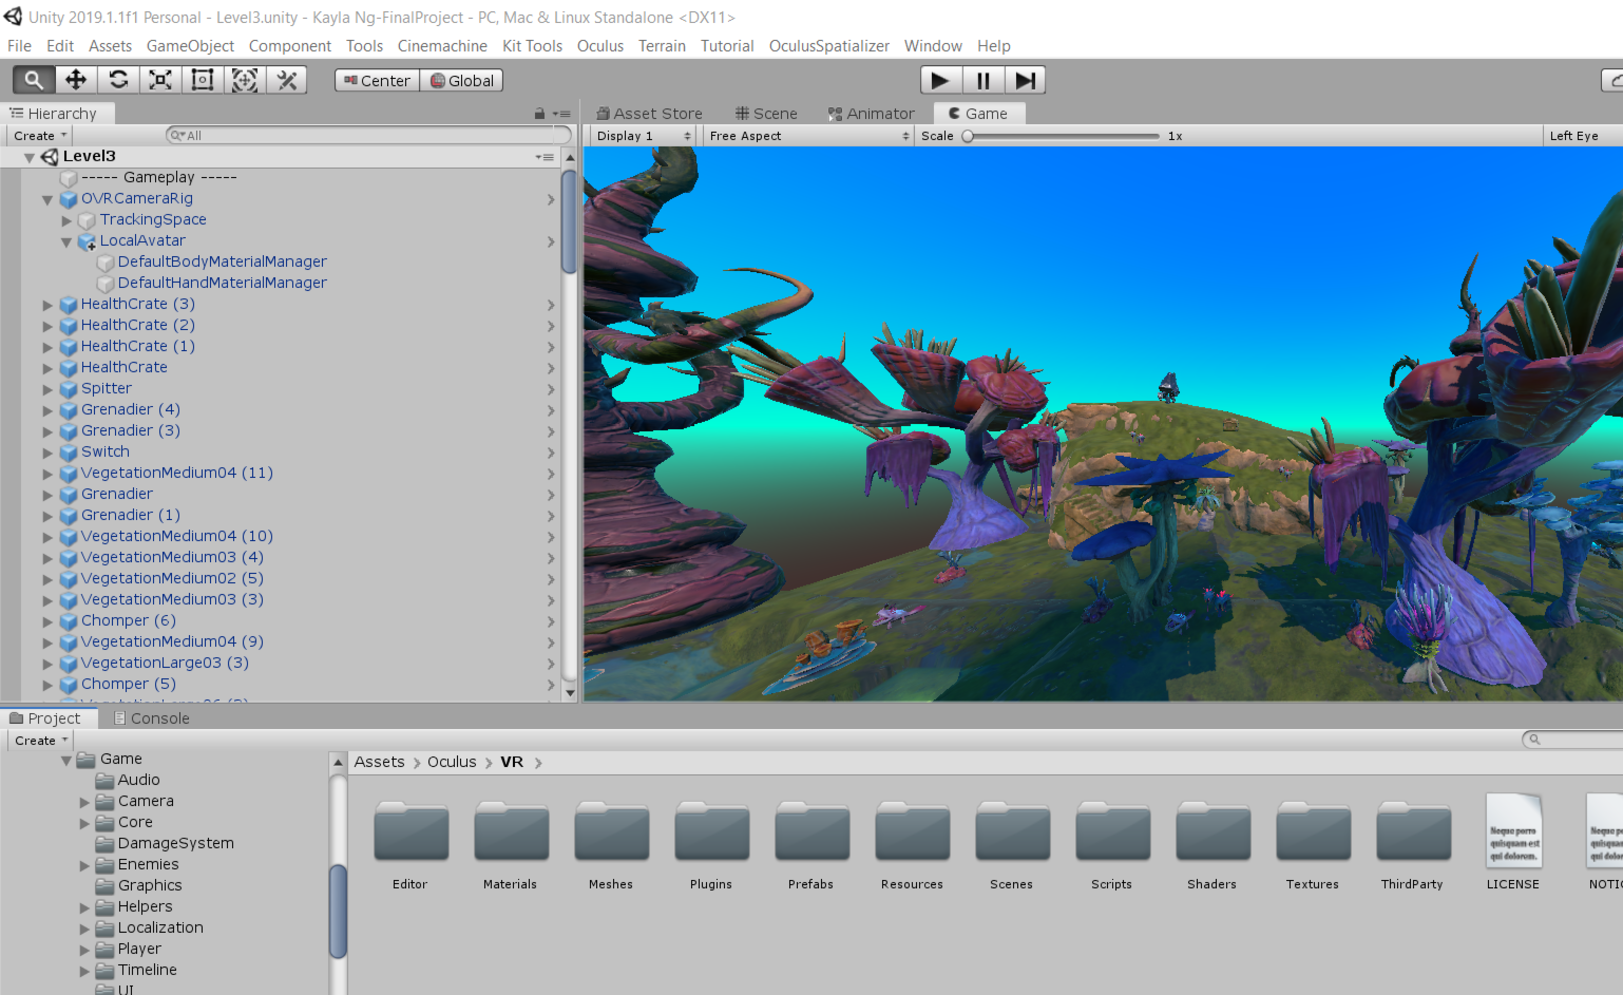Viewport: 1623px width, 1000px height.
Task: Pause the game
Action: (983, 80)
